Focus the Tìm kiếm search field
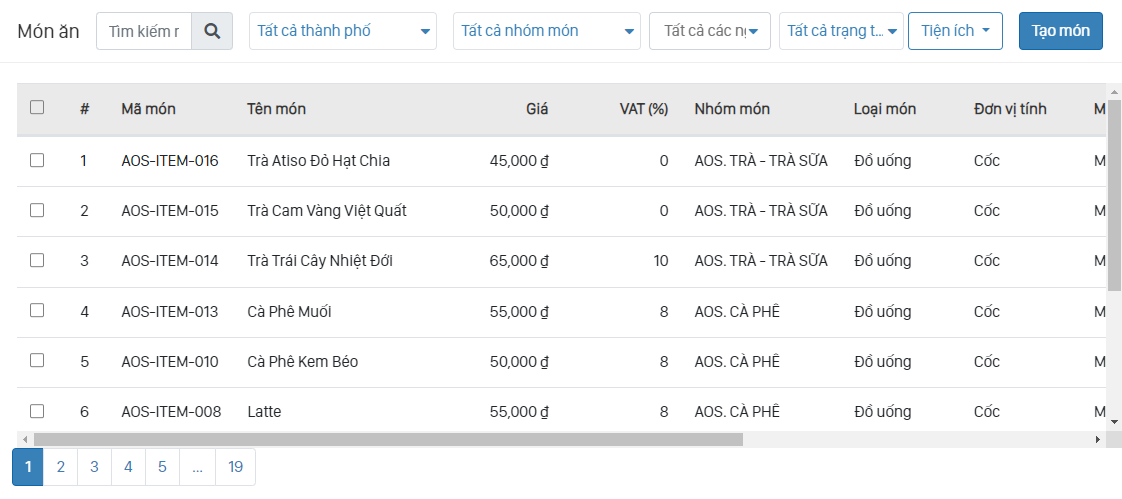Viewport: 1122px width, 499px height. click(144, 31)
